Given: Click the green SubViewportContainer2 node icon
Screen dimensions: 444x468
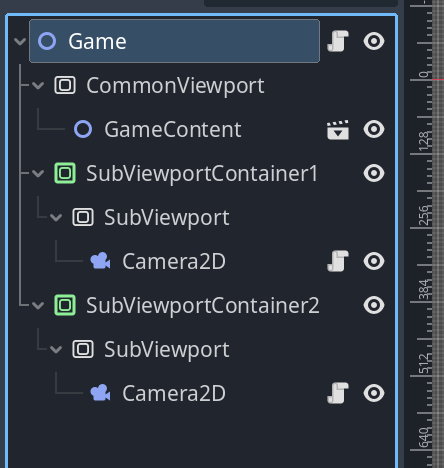Looking at the screenshot, I should click(65, 305).
